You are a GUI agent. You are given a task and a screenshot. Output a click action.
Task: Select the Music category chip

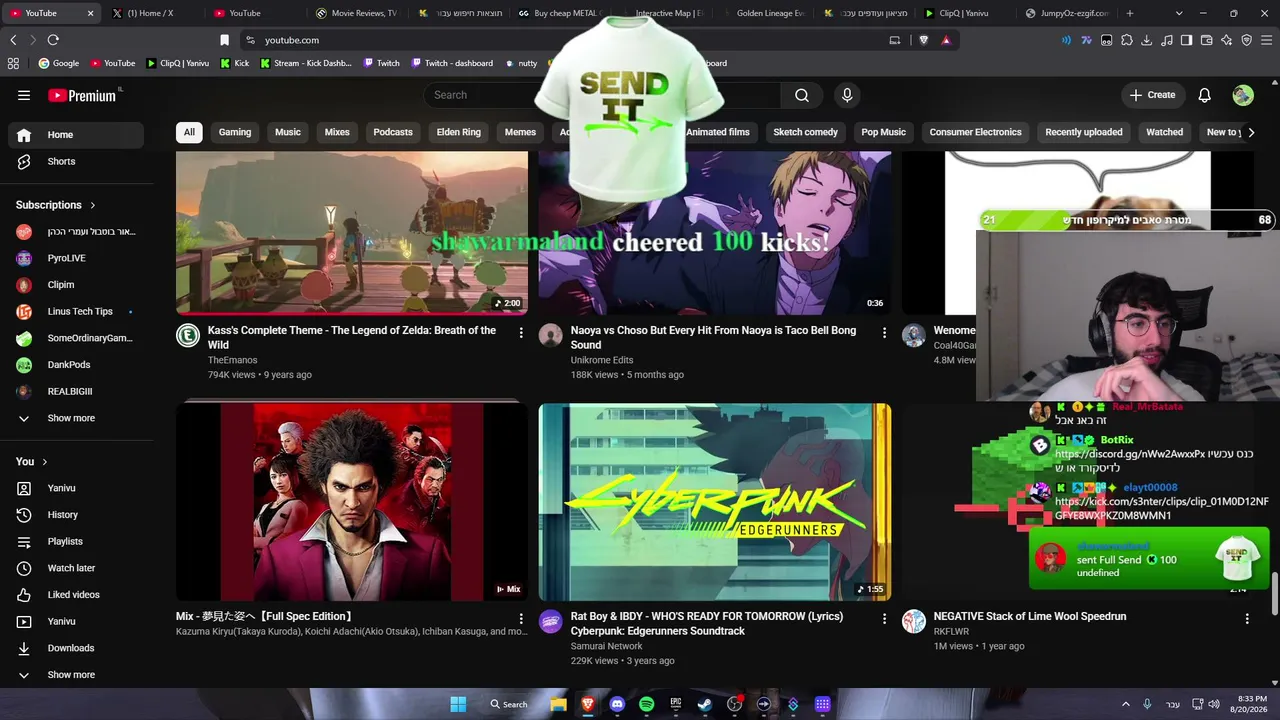coord(288,132)
